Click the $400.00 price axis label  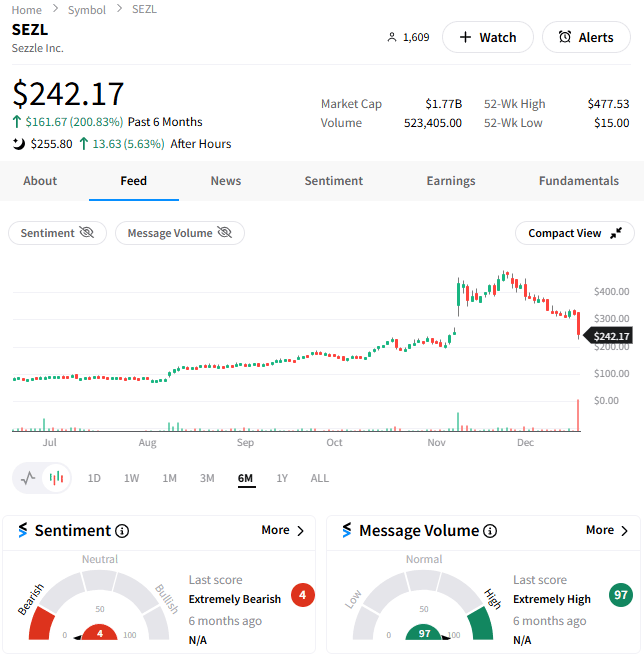click(611, 291)
